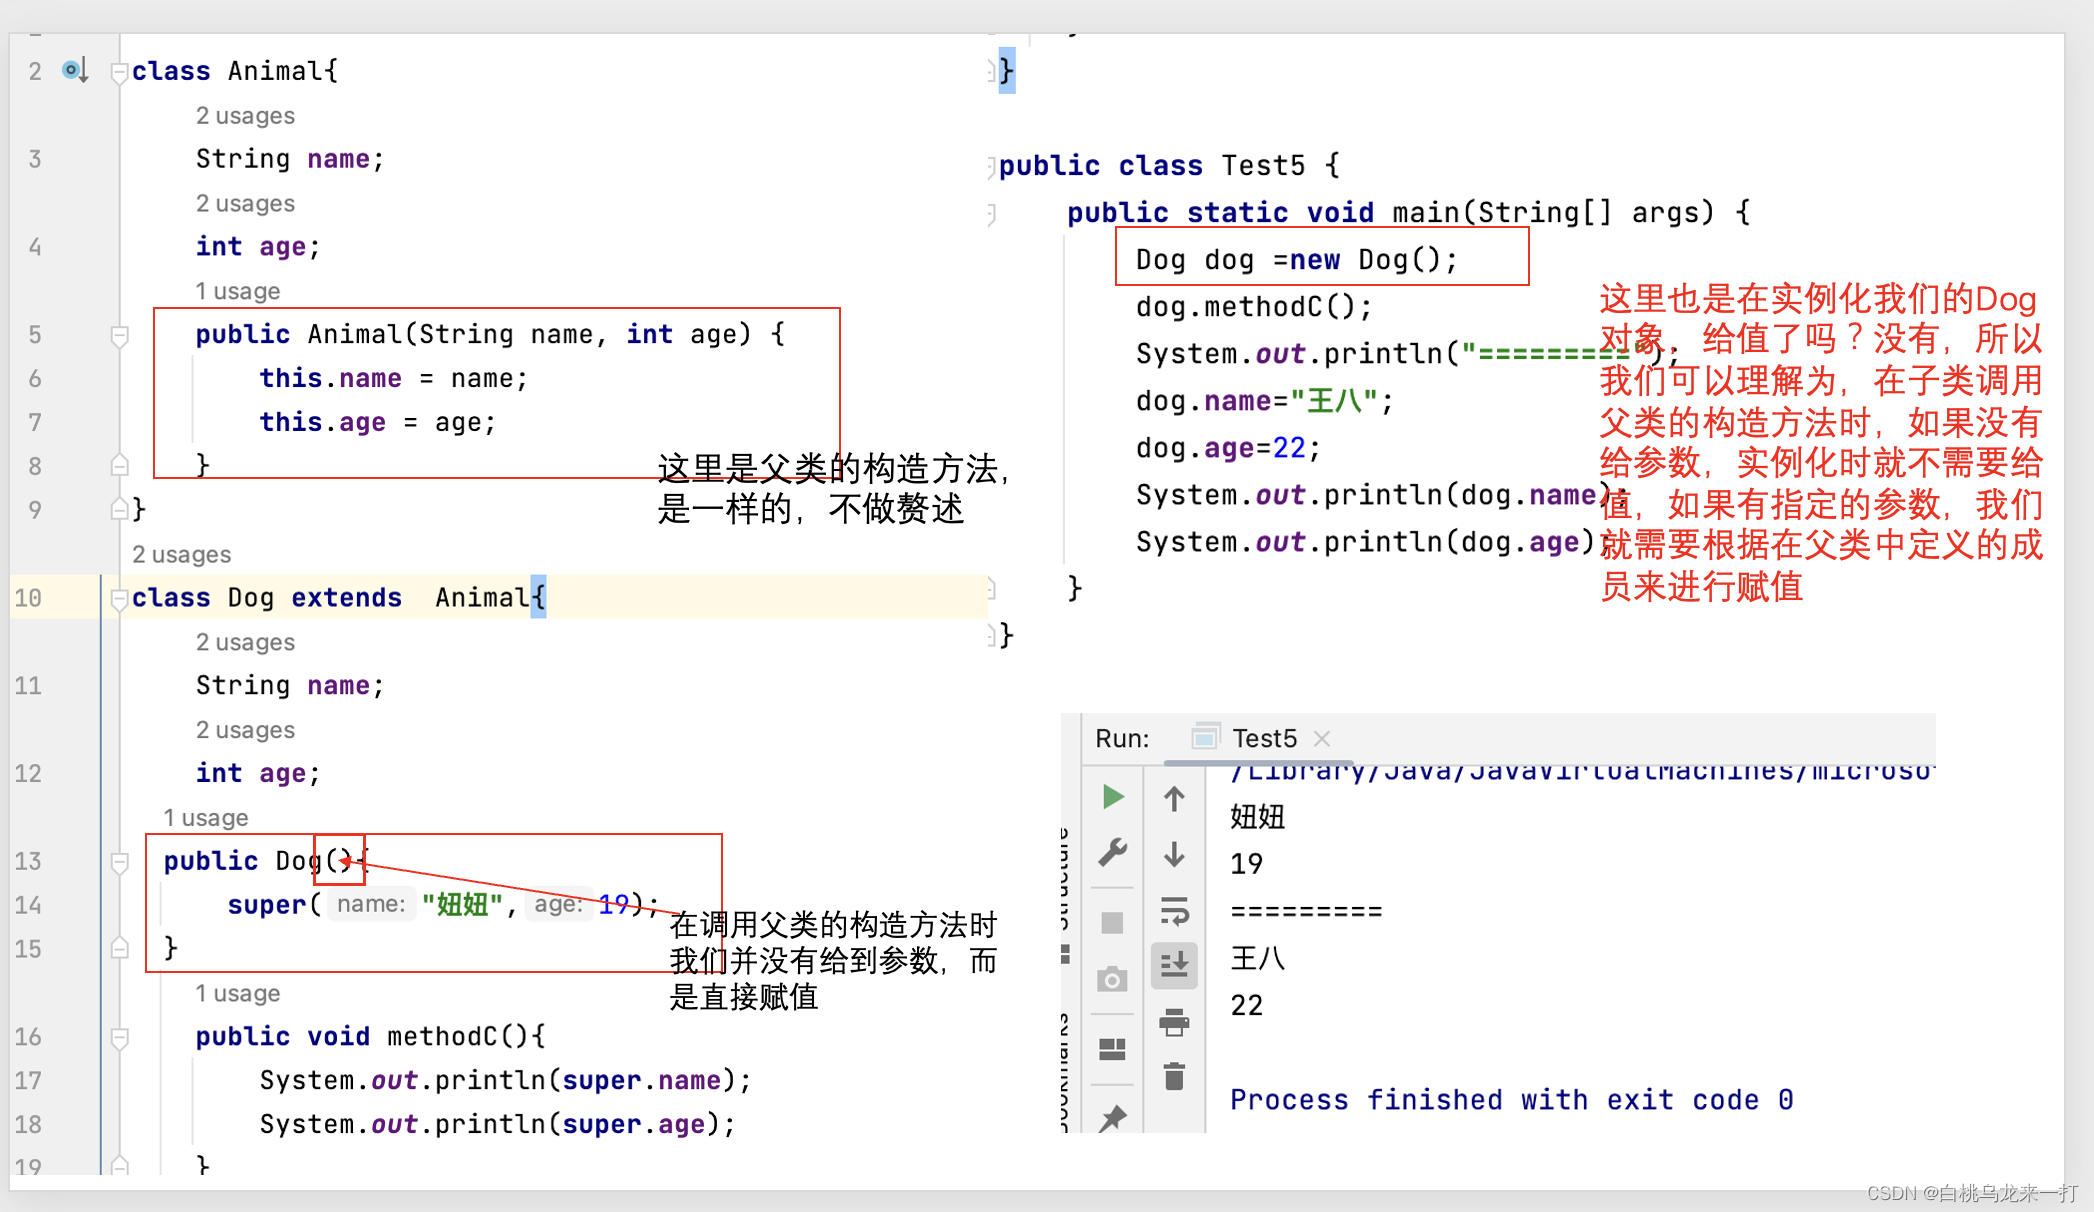Toggle soft-wrap in the Run console

click(1174, 910)
